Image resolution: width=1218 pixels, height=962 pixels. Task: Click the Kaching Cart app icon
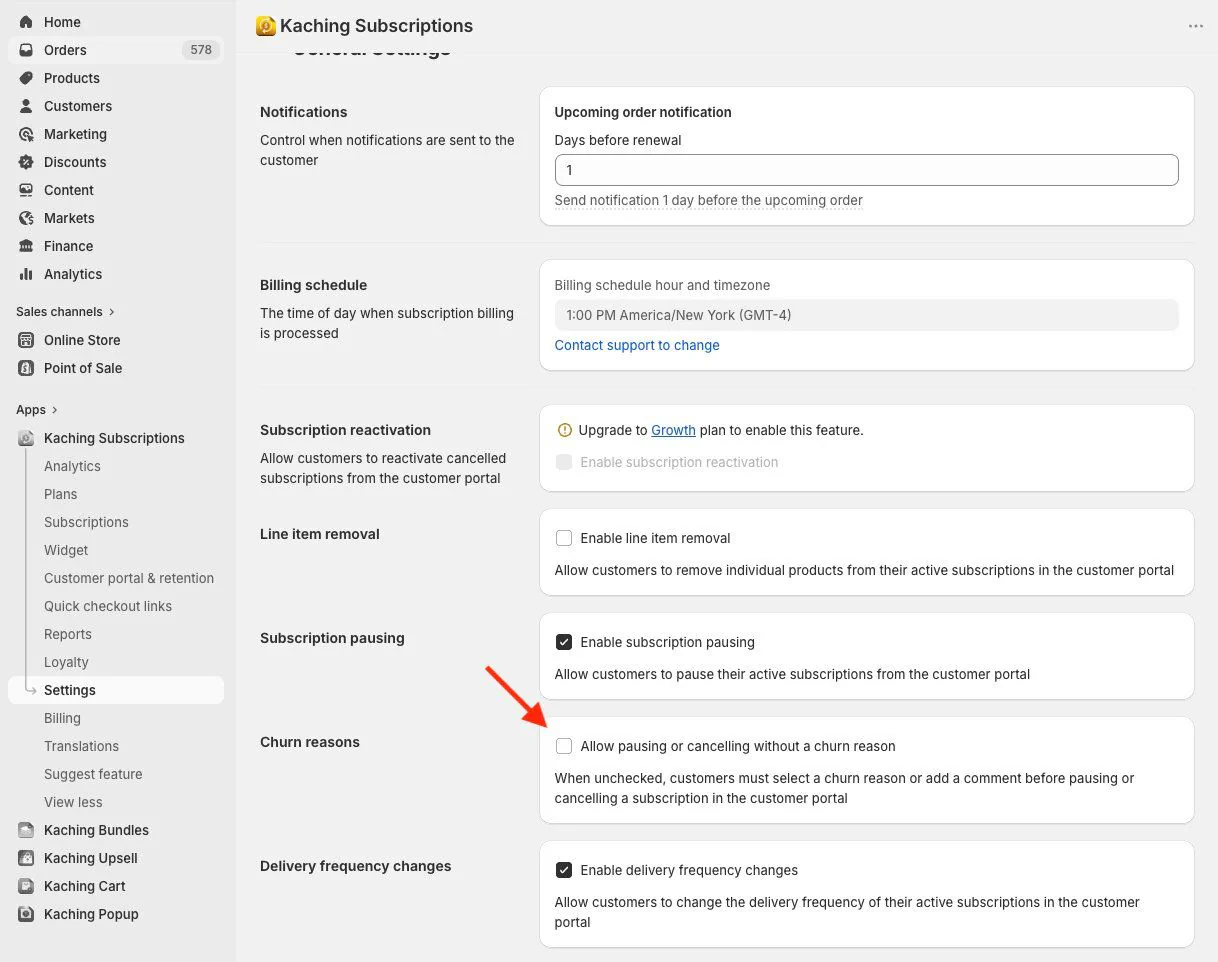26,886
